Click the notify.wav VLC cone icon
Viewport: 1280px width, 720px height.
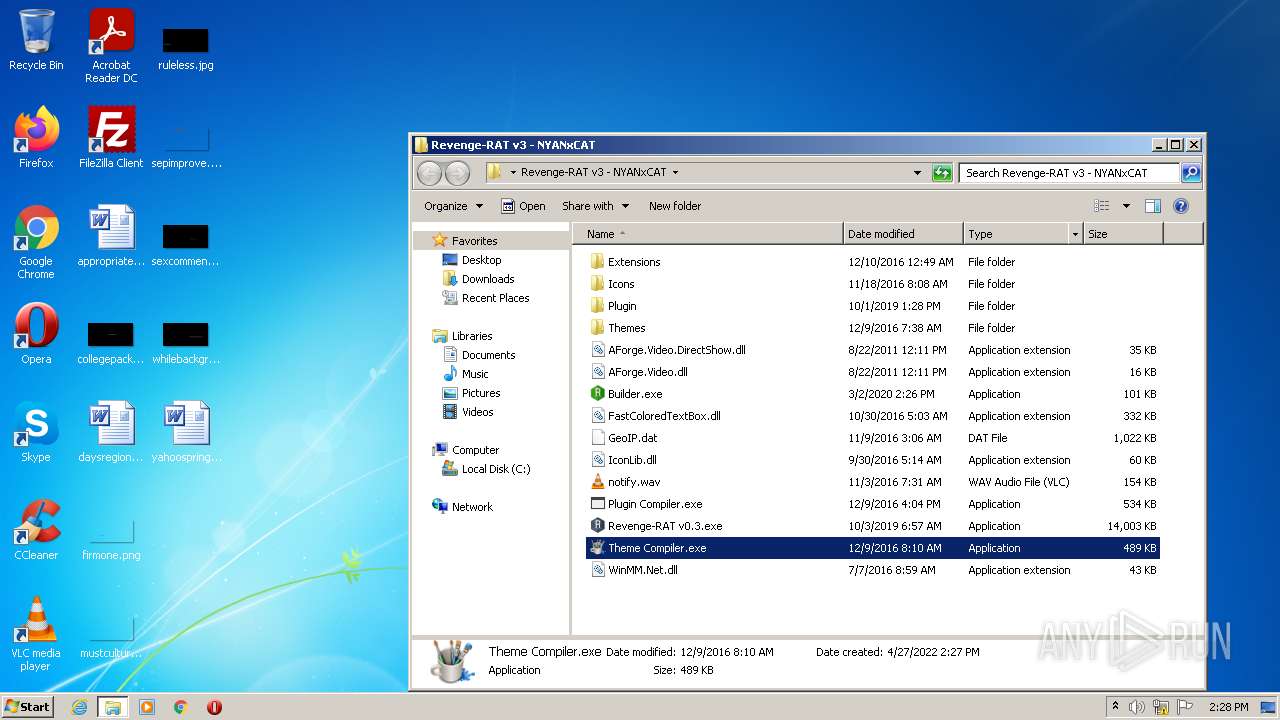597,482
